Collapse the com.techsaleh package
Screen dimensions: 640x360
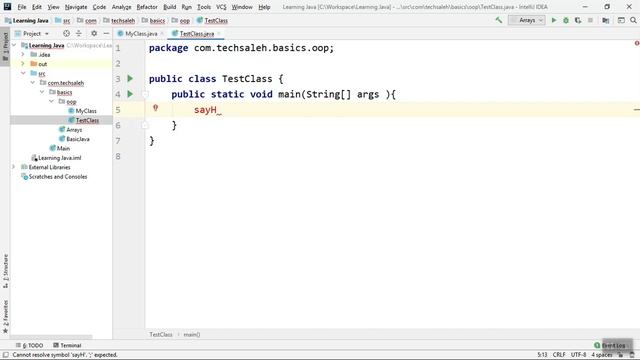click(x=33, y=83)
